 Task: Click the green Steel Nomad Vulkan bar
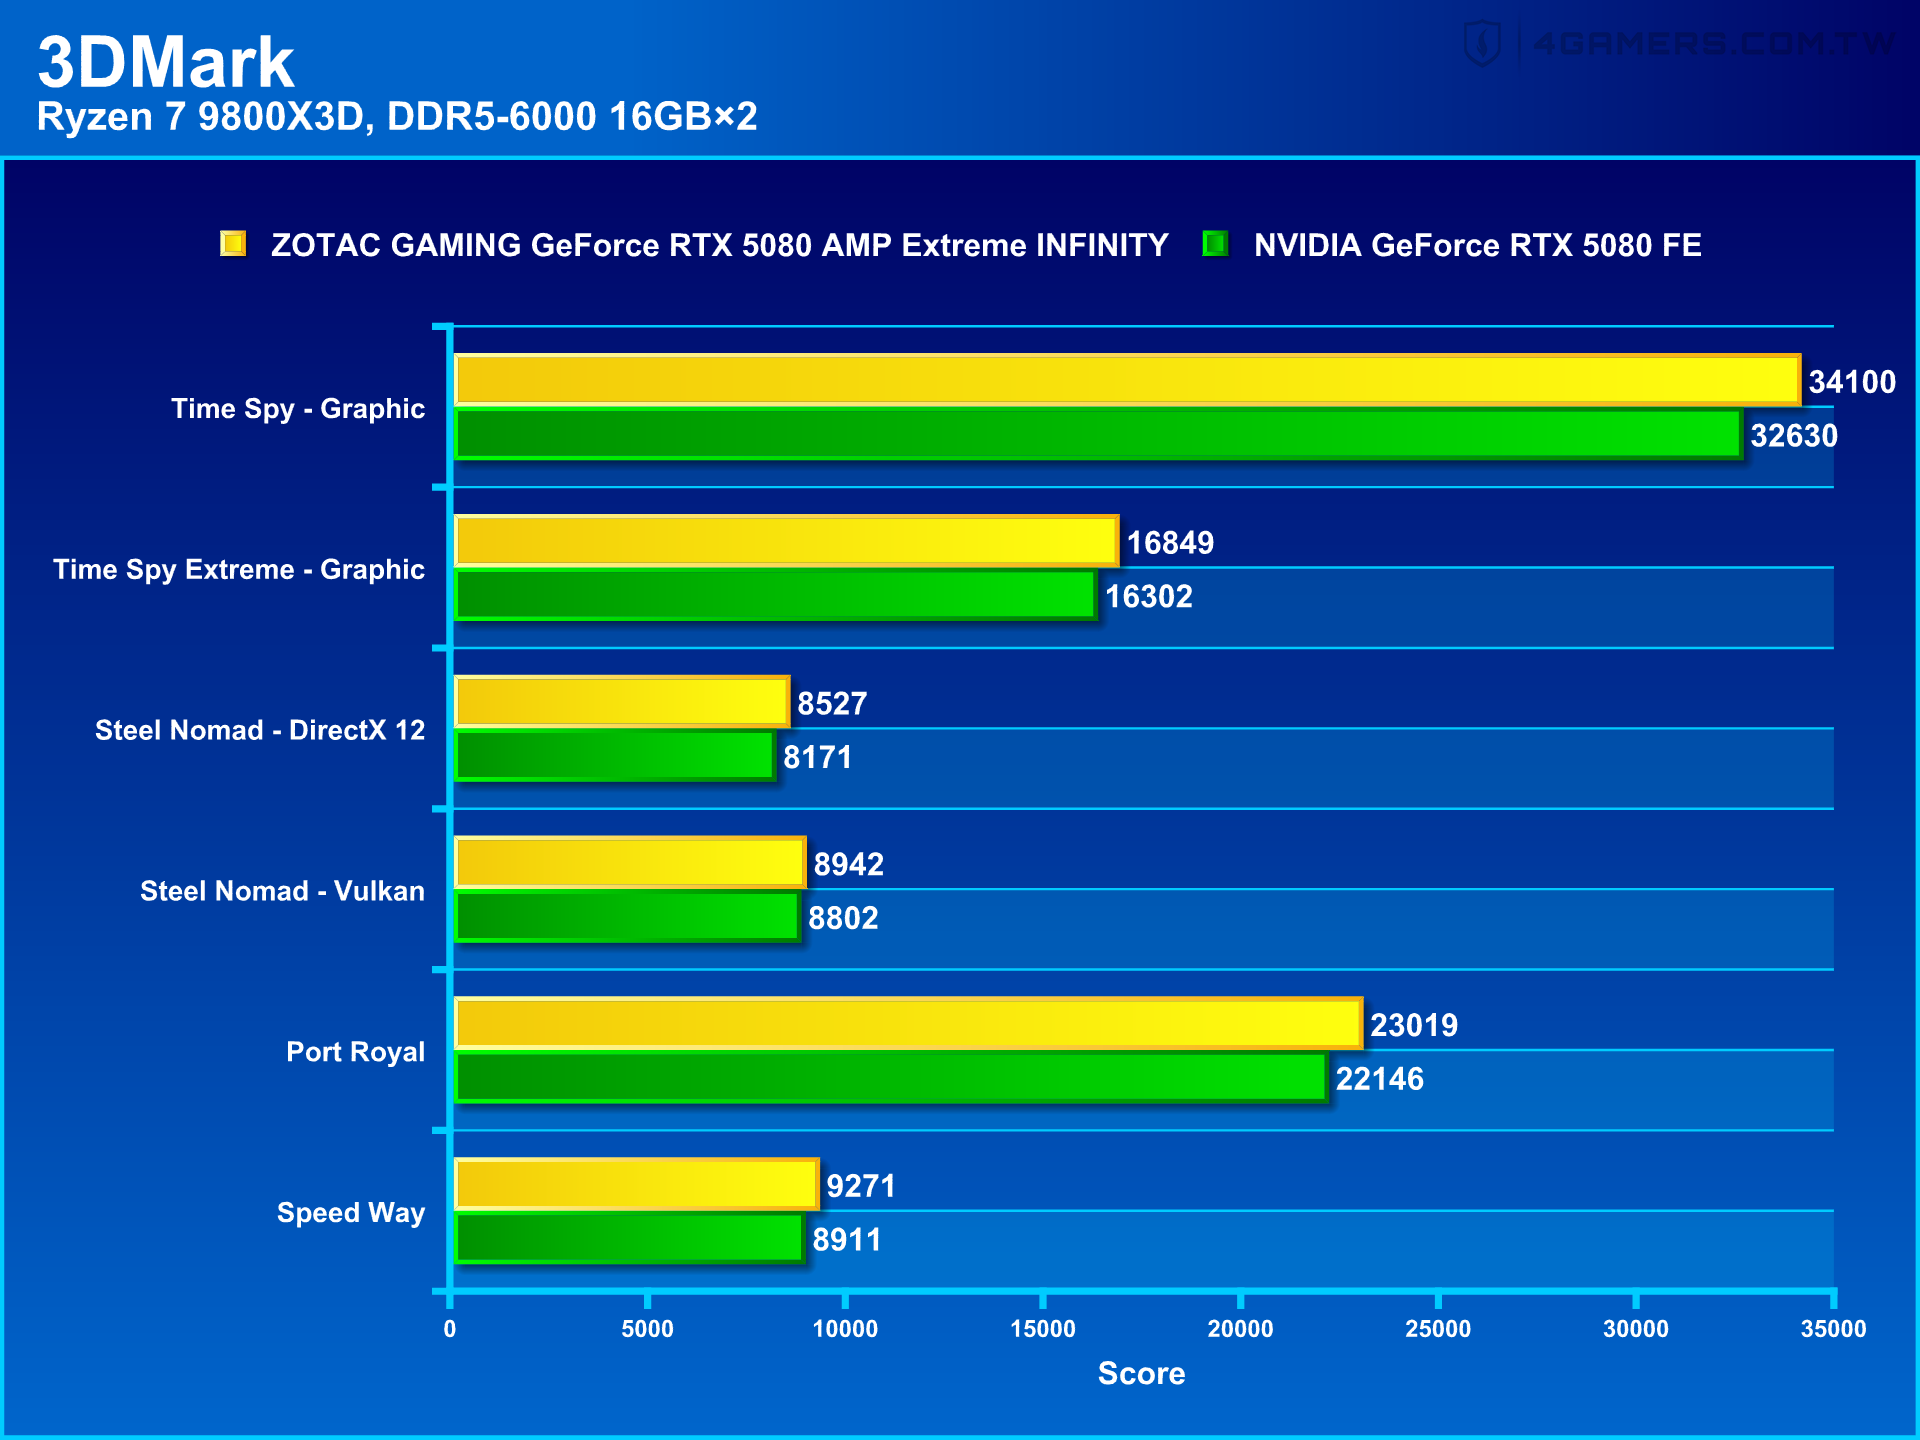point(627,917)
